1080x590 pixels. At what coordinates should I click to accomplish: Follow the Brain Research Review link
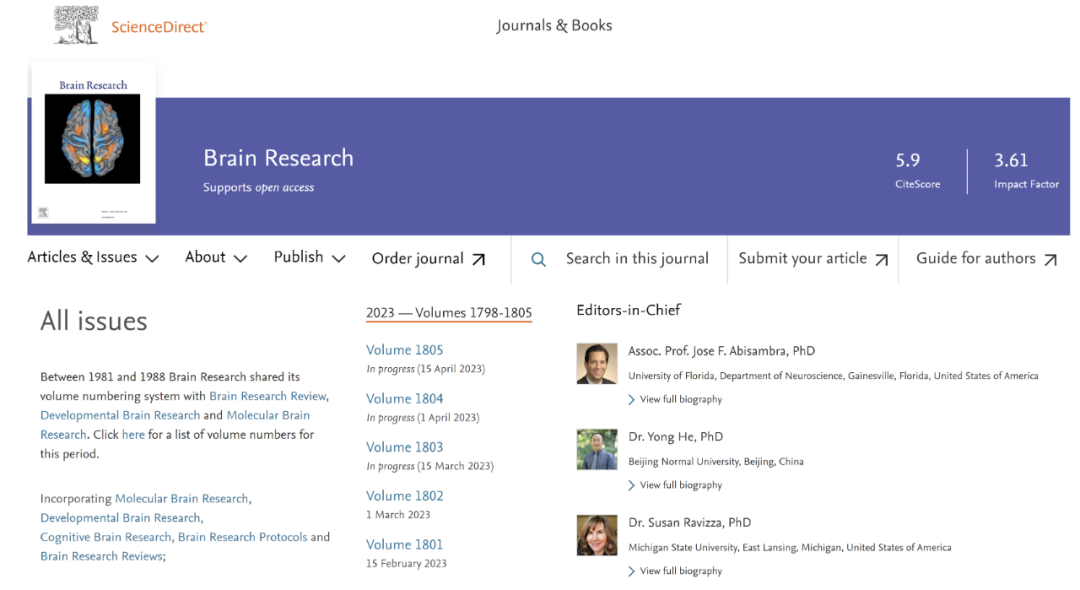click(267, 396)
